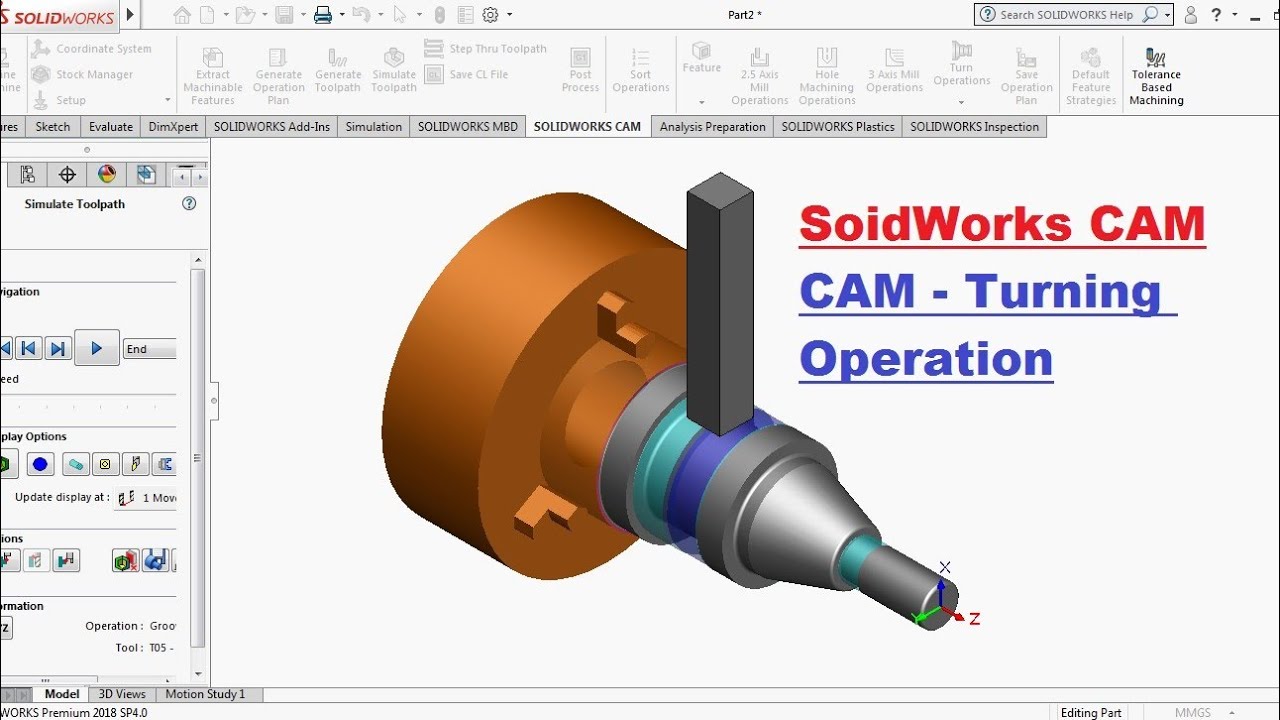Open Update display at dropdown
This screenshot has width=1280, height=720.
pos(145,497)
